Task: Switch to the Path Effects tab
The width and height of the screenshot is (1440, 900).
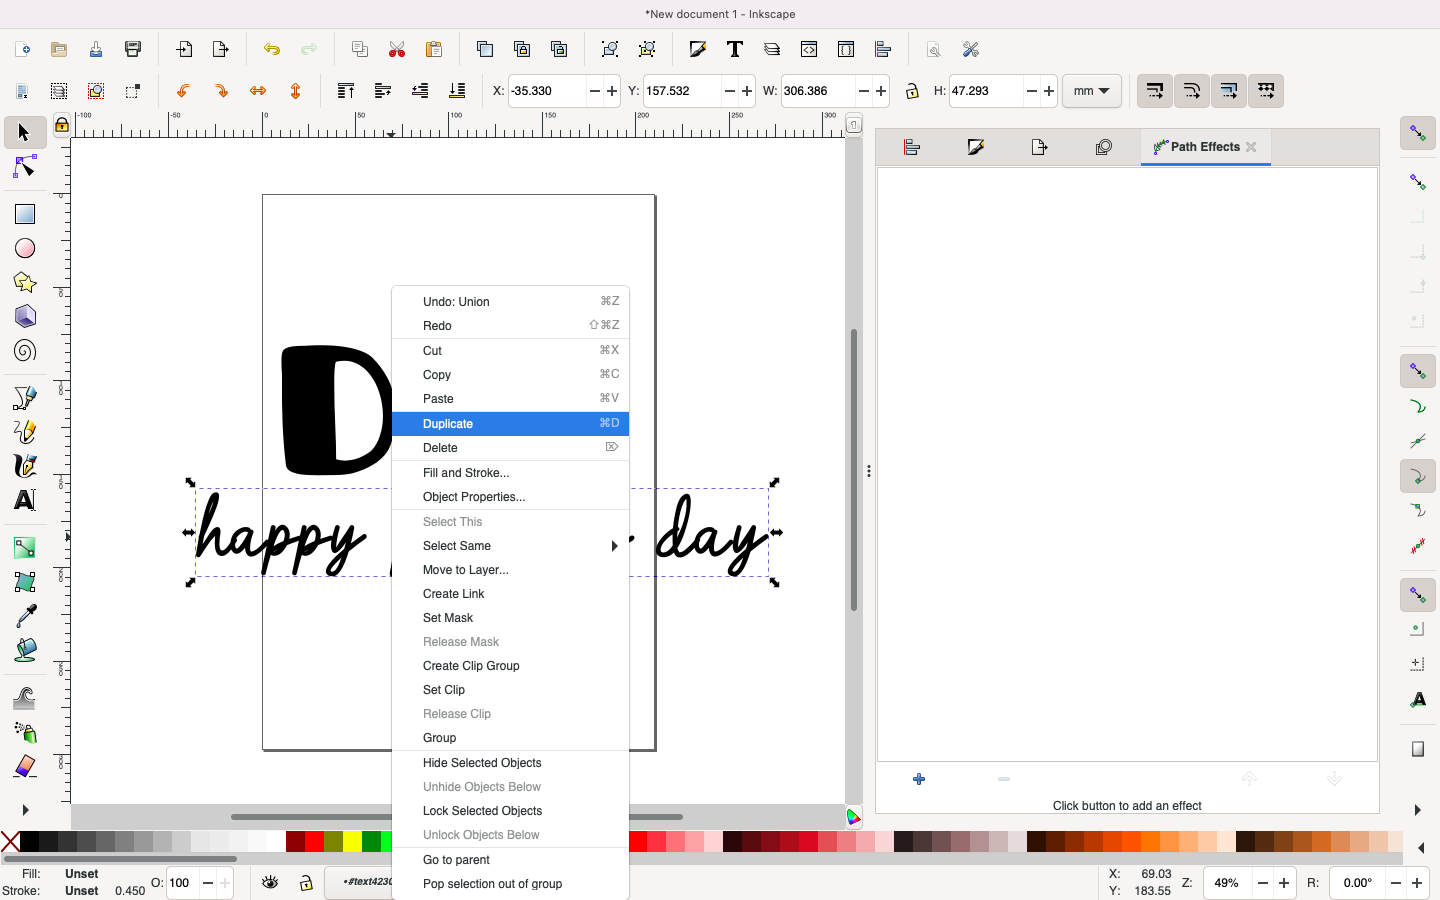Action: coord(1205,147)
